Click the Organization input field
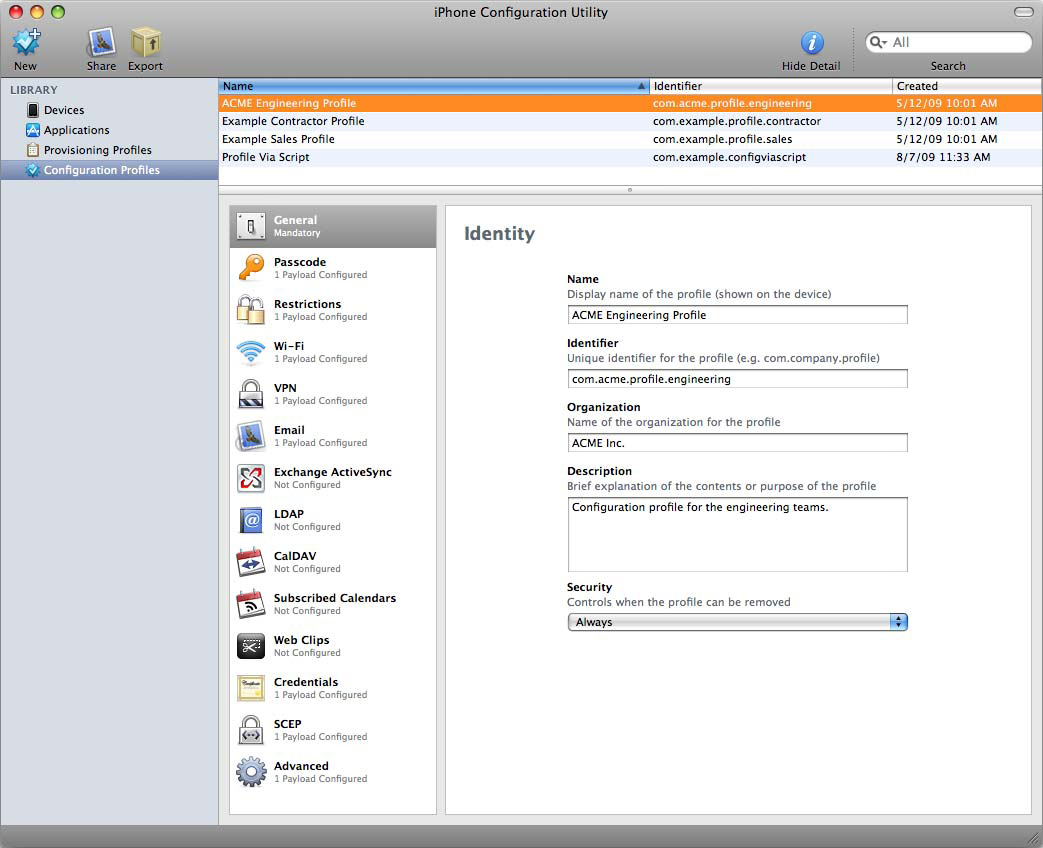 (x=737, y=443)
